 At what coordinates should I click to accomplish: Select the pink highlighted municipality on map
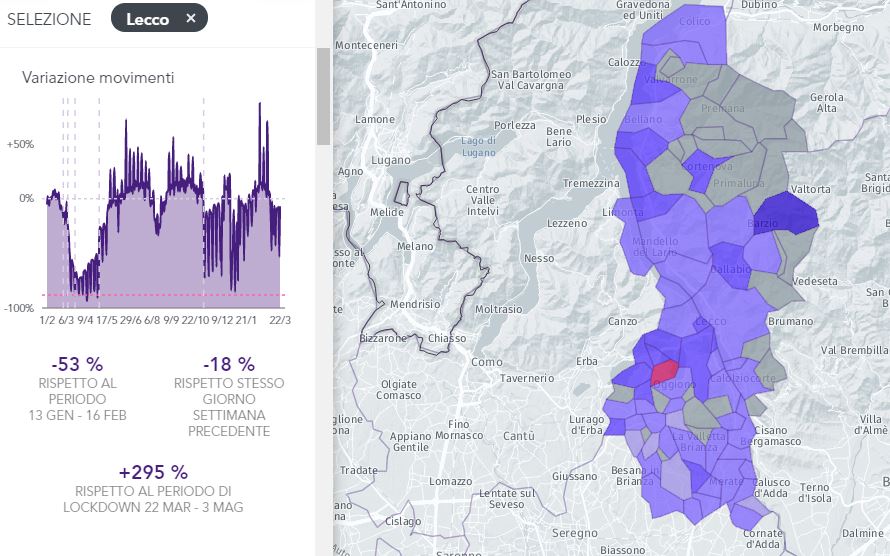pos(665,372)
